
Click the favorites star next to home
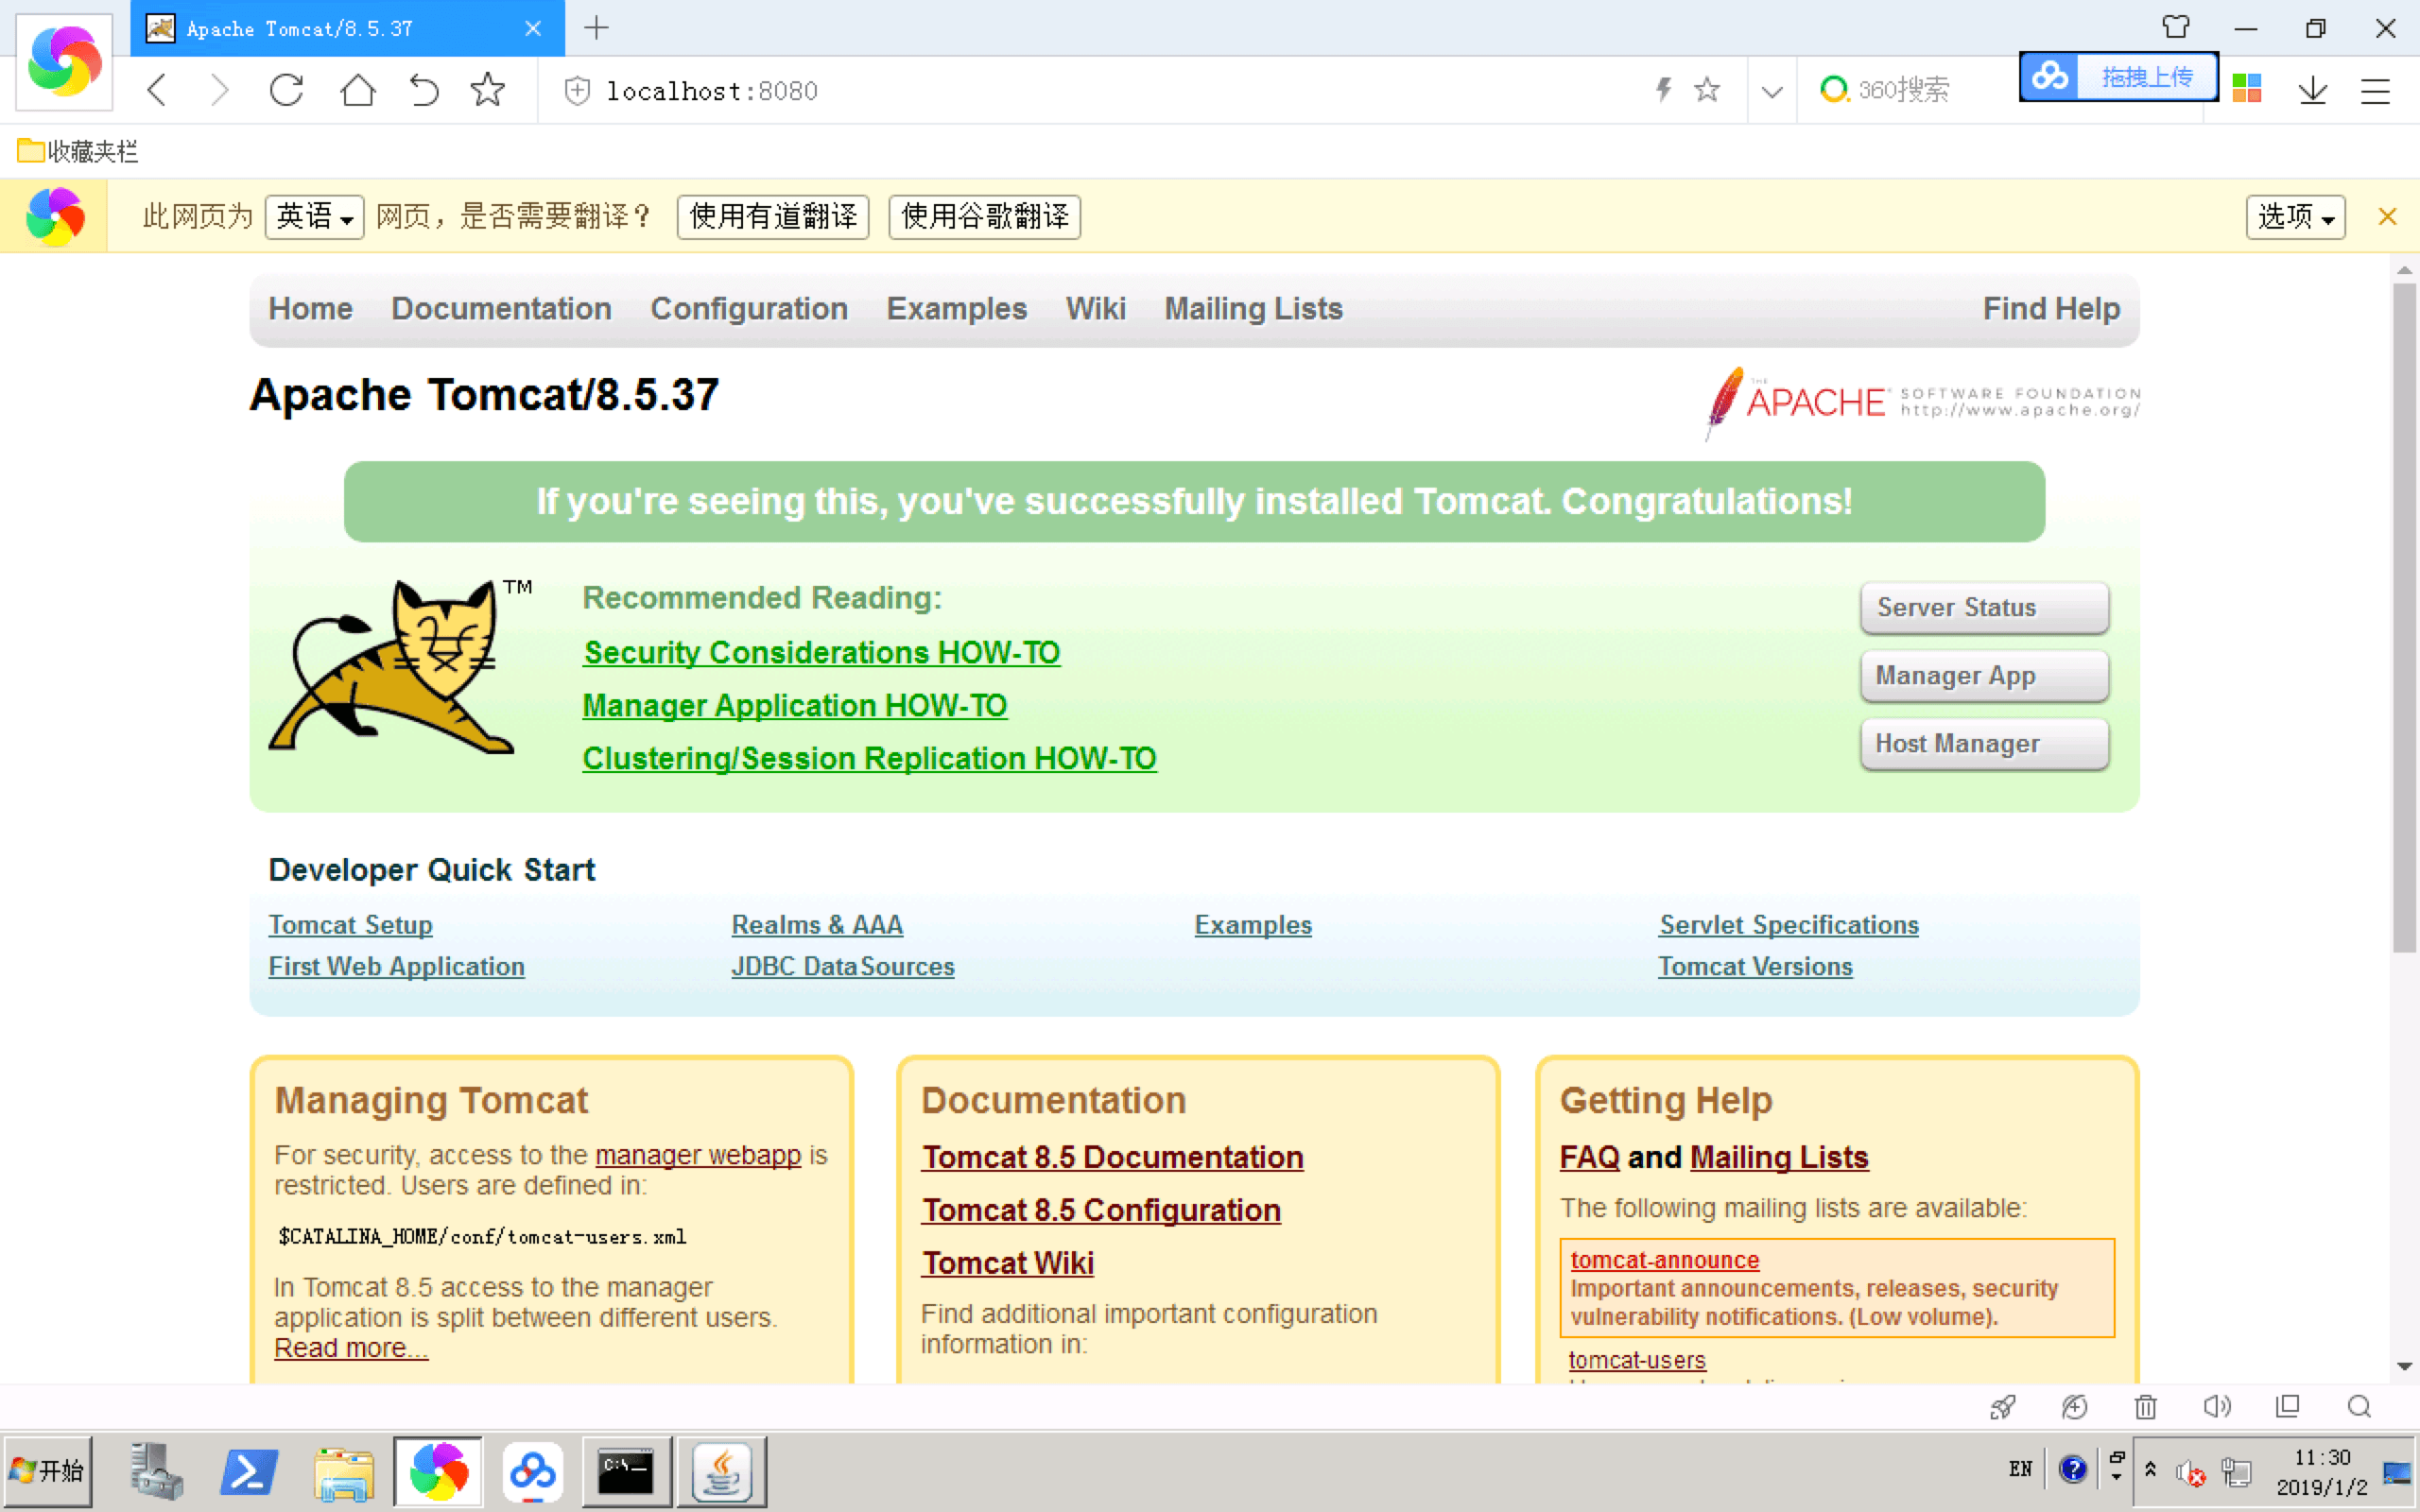pos(488,90)
